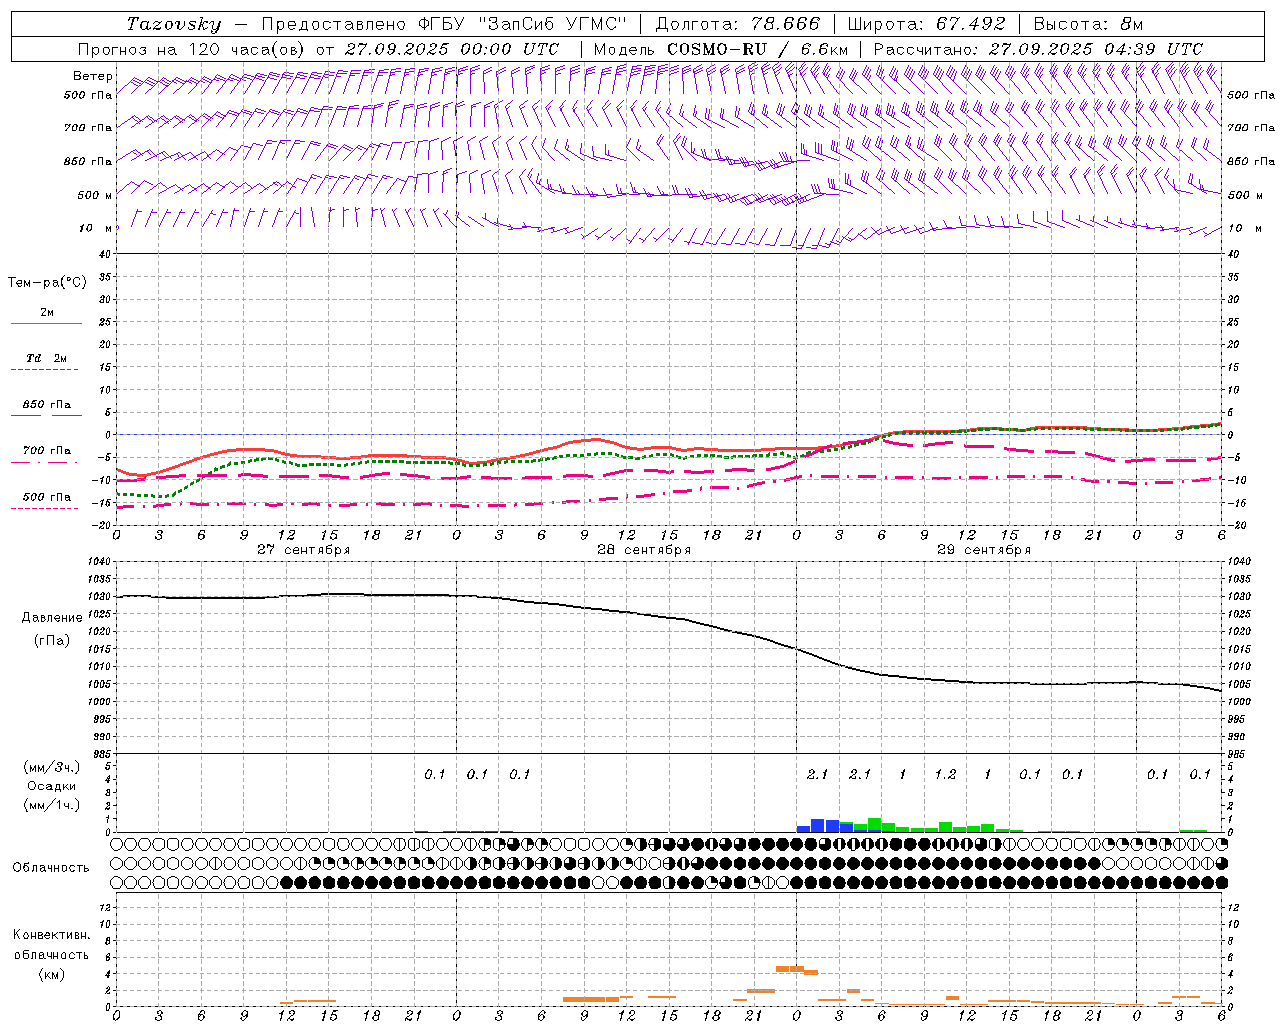Click the 1.2 precipitation amount value

click(945, 774)
